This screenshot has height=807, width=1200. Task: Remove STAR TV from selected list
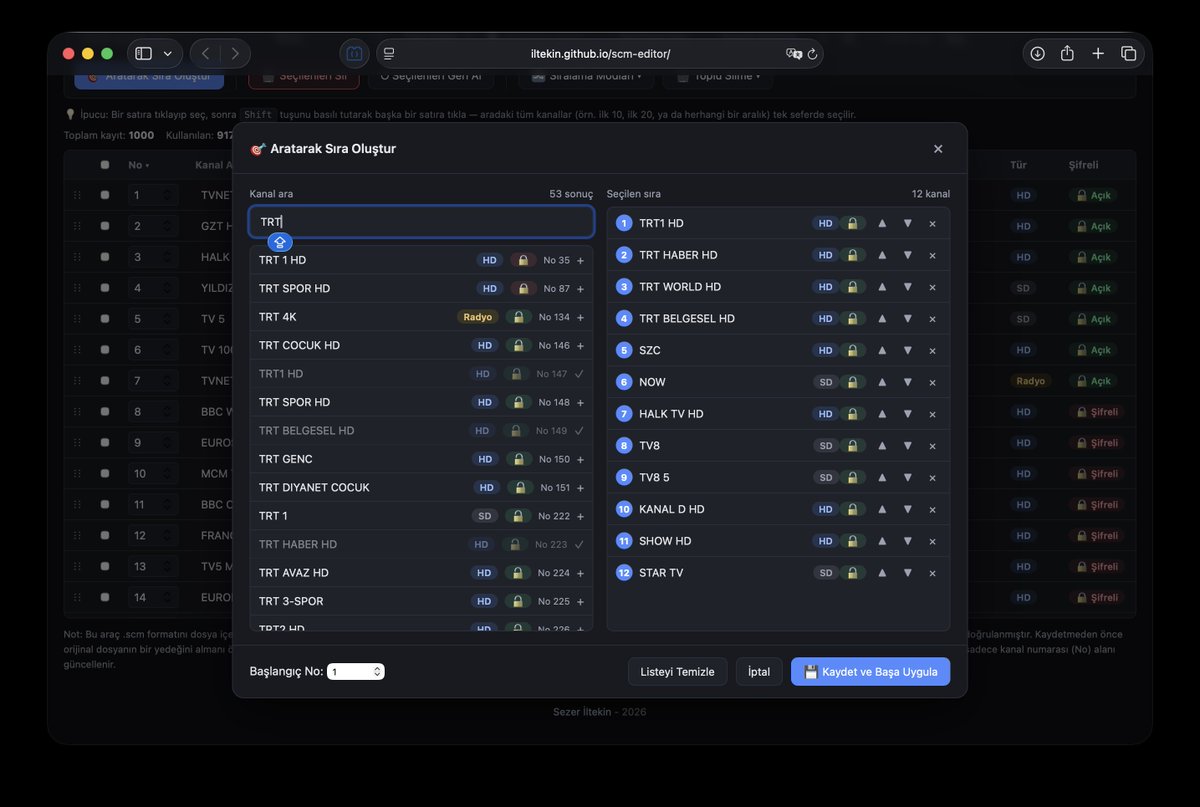(x=932, y=573)
